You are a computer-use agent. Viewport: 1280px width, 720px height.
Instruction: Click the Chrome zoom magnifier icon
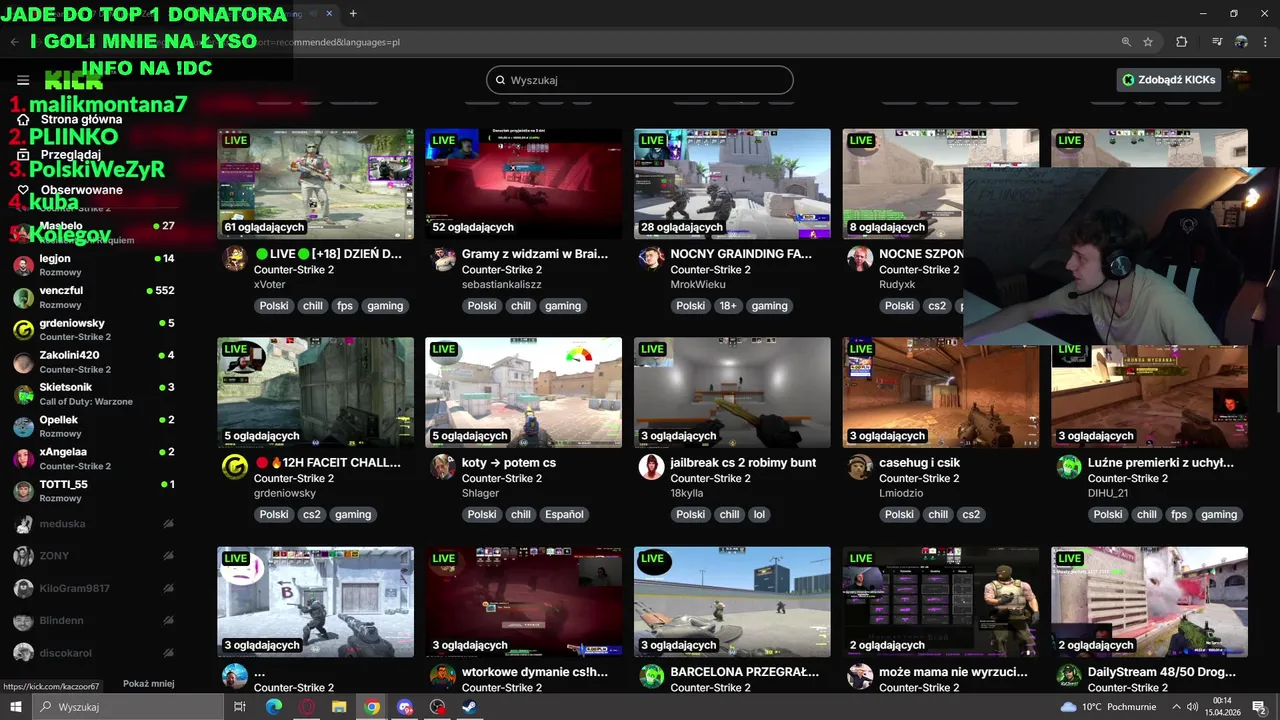pyautogui.click(x=1126, y=42)
